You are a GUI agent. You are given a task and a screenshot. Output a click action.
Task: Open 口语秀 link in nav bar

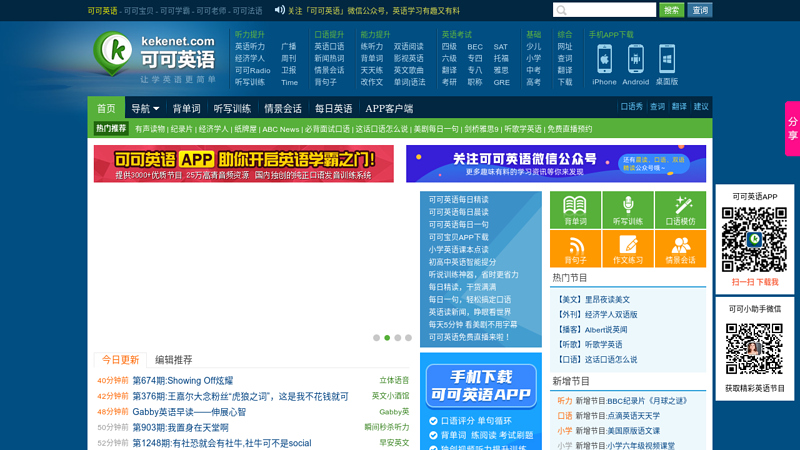631,107
